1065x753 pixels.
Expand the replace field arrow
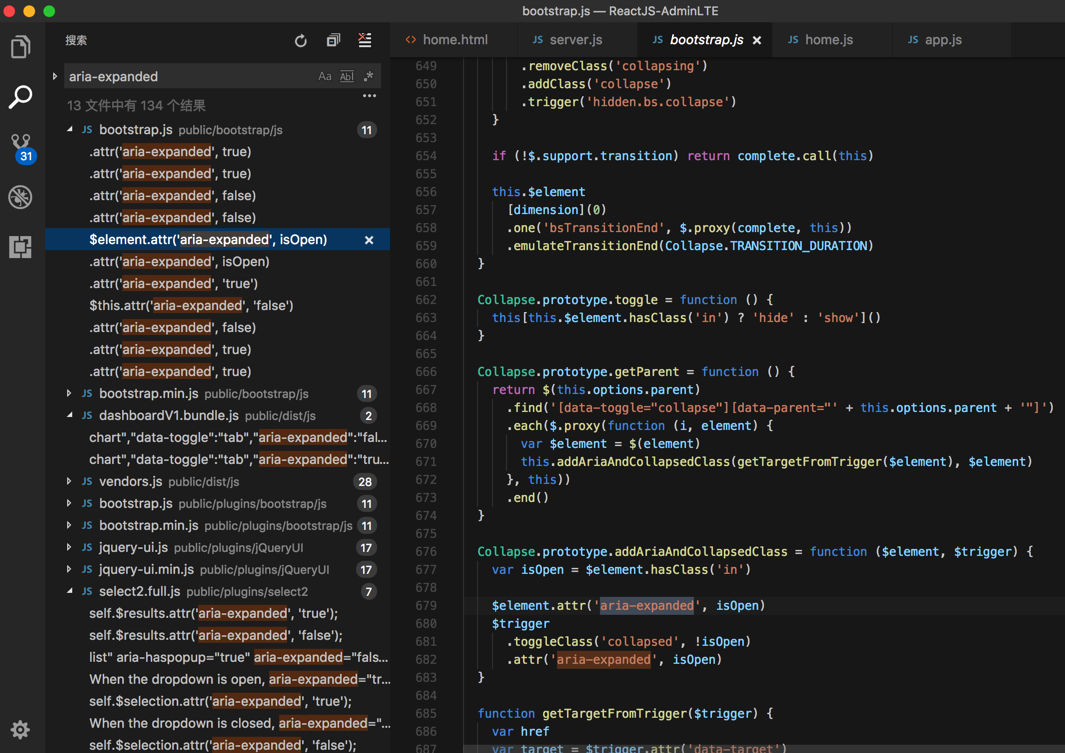click(55, 77)
